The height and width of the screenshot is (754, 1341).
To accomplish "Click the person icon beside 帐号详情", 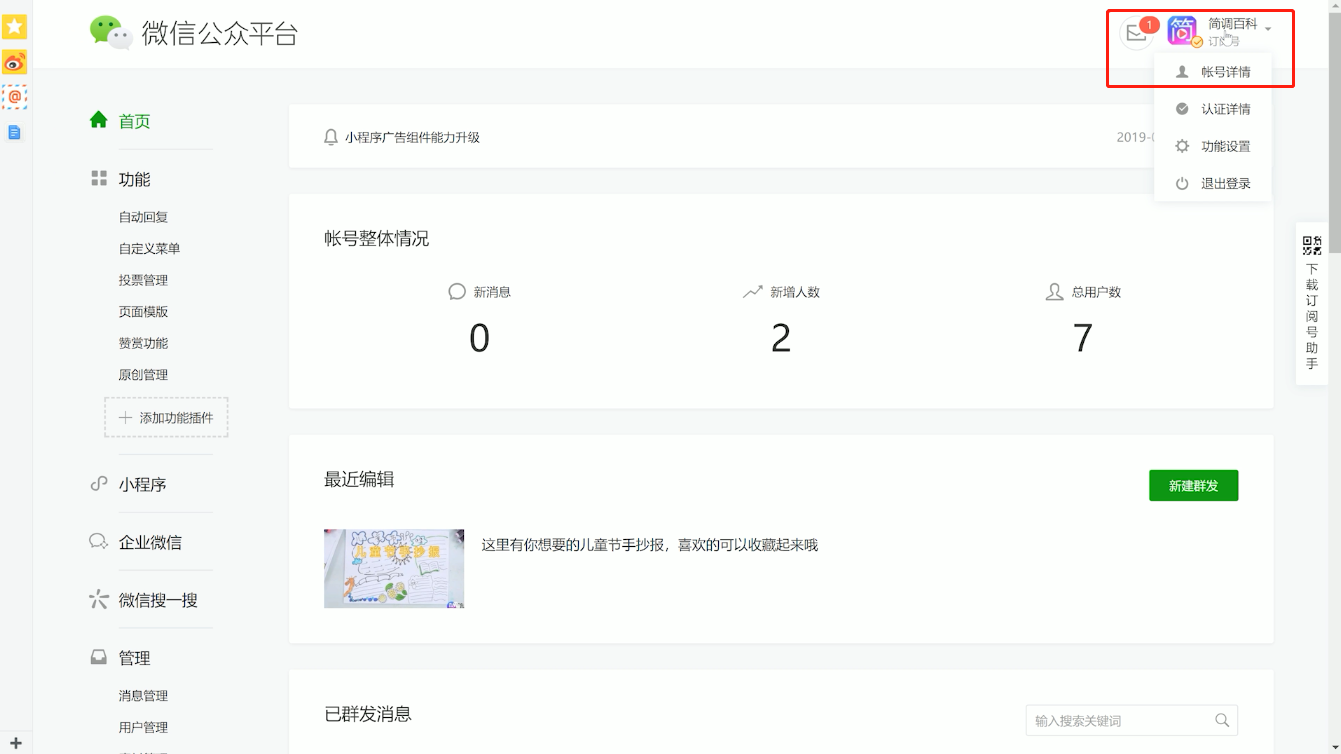I will pyautogui.click(x=1182, y=72).
